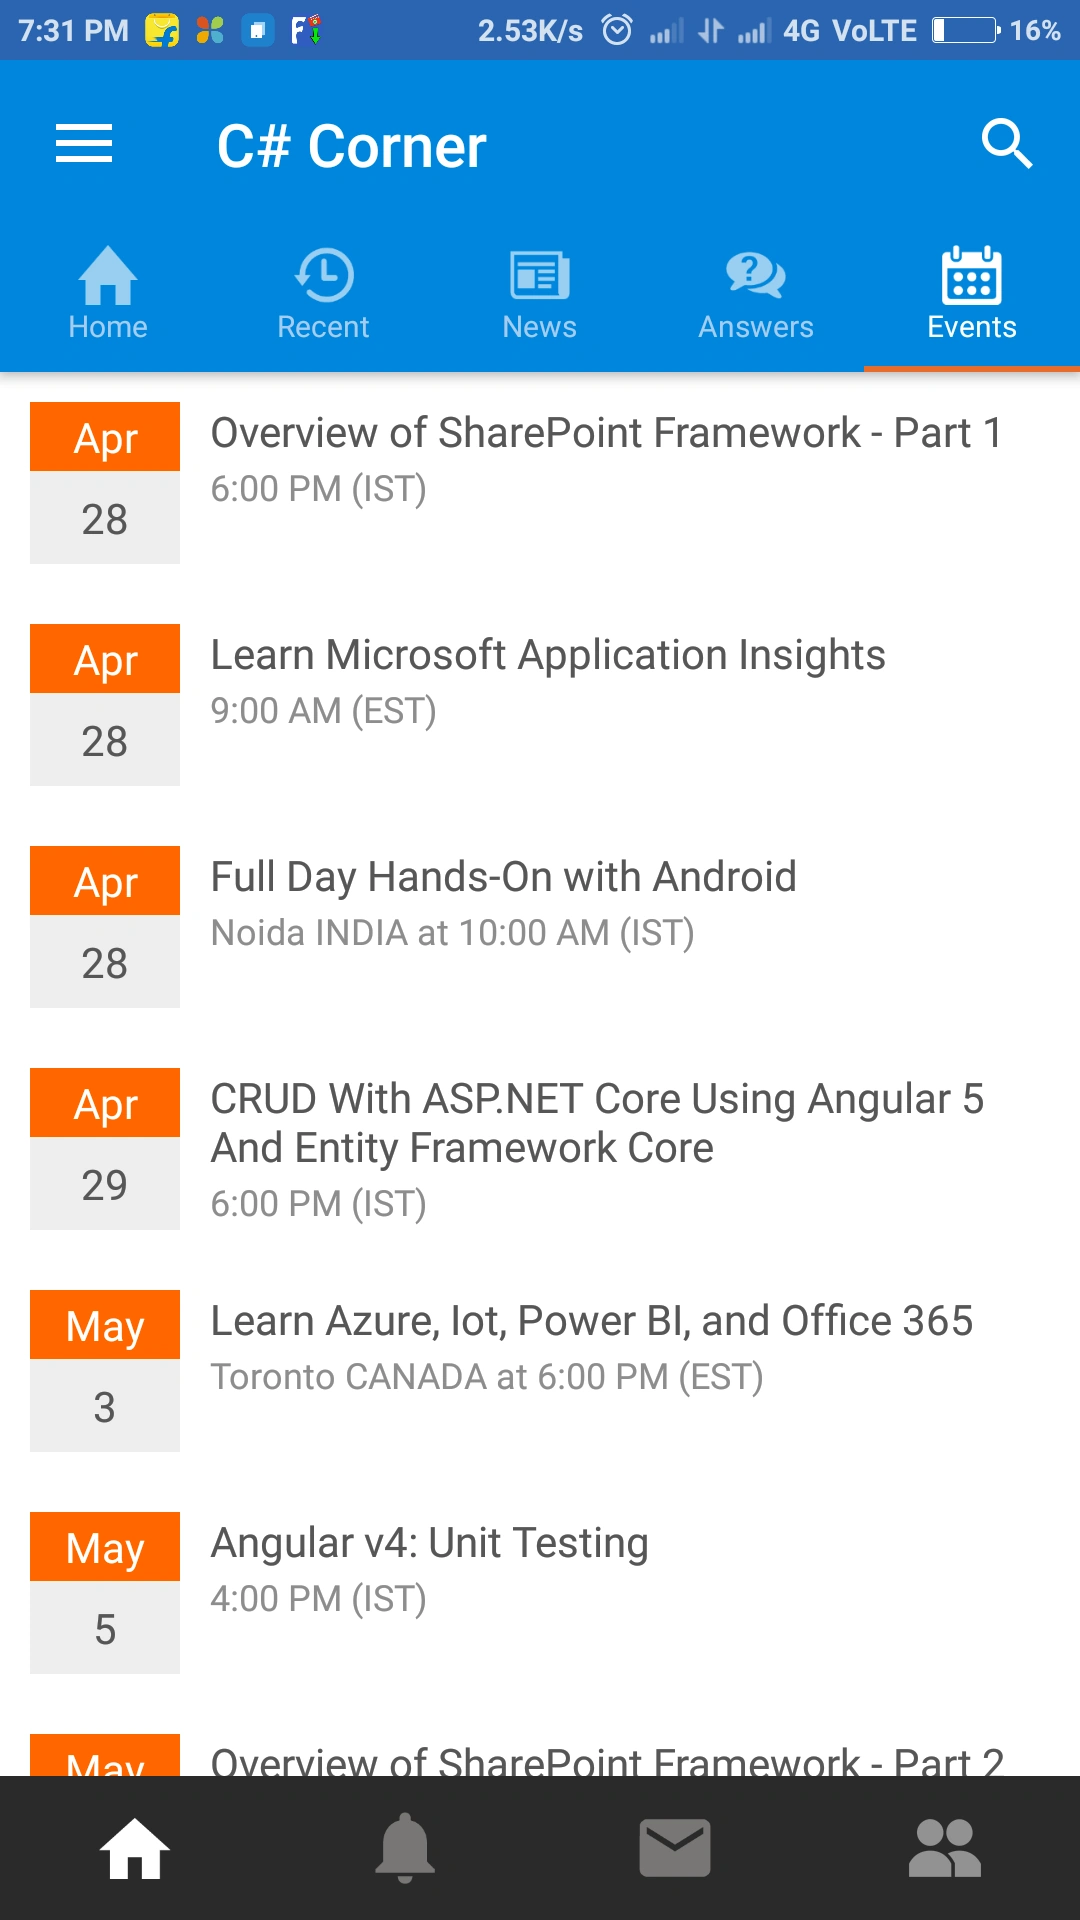Open the Answers tab
The width and height of the screenshot is (1080, 1920).
pos(756,293)
